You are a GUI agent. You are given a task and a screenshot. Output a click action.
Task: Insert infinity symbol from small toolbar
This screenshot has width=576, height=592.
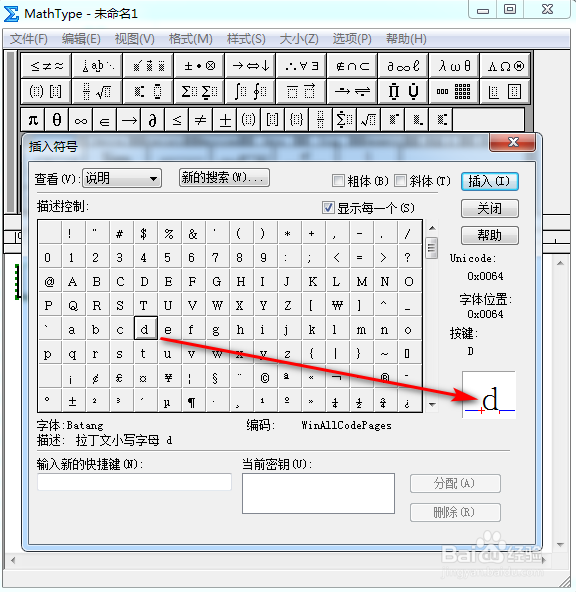[81, 120]
